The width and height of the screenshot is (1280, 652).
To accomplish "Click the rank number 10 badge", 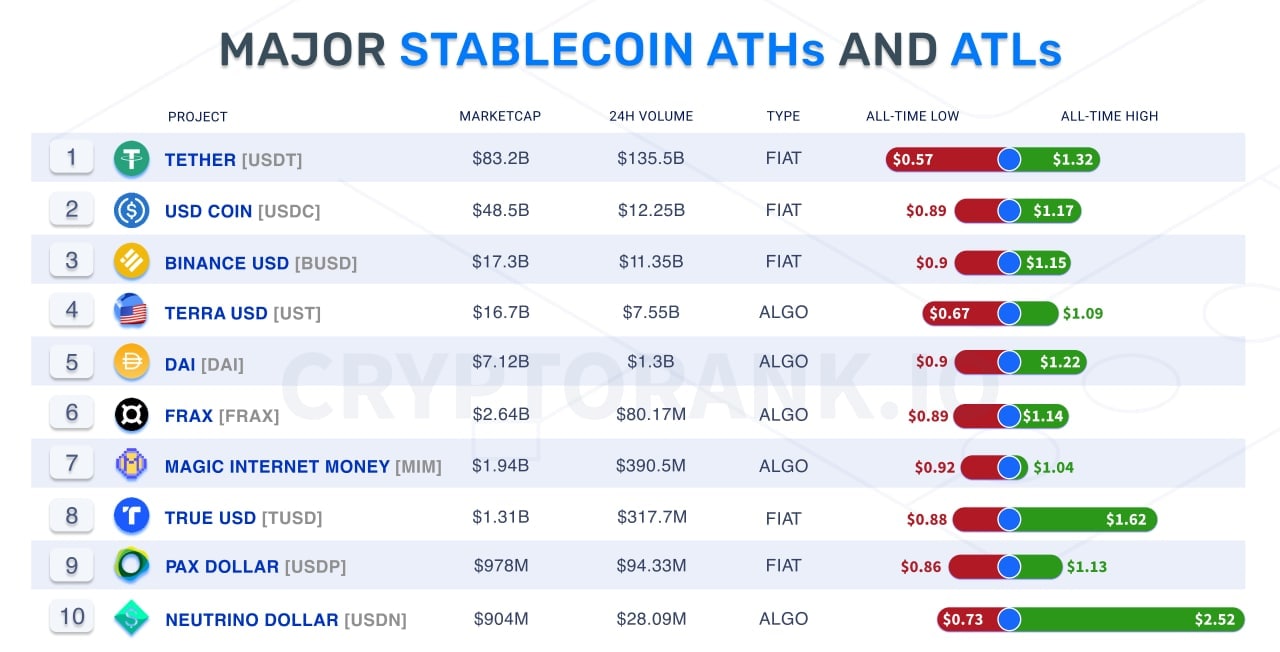I will point(71,616).
